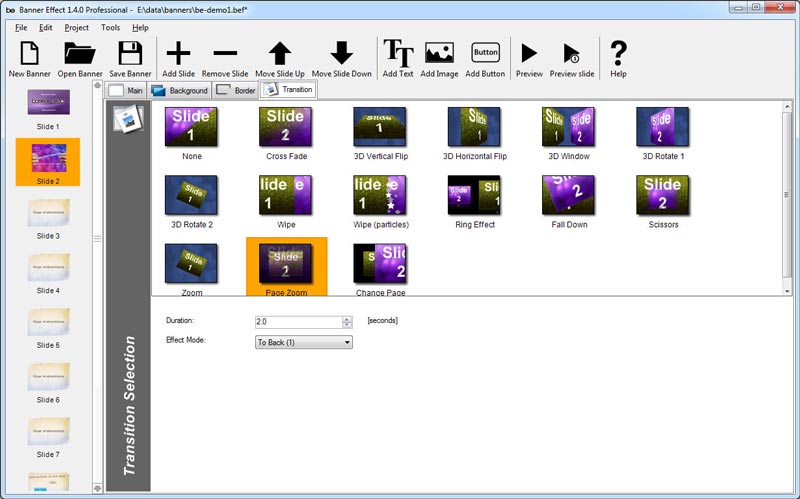This screenshot has width=800, height=499.
Task: Click inside the Duration input field
Action: (x=298, y=322)
